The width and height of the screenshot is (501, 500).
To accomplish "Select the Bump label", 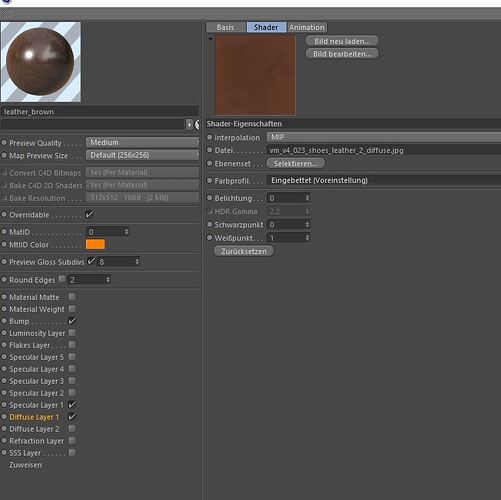I will tap(19, 321).
